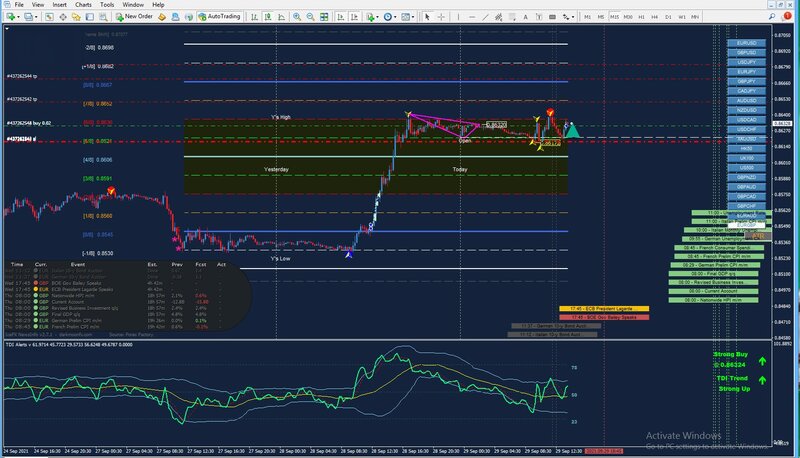This screenshot has height=458, width=800.
Task: Open the Help menu
Action: (x=158, y=5)
